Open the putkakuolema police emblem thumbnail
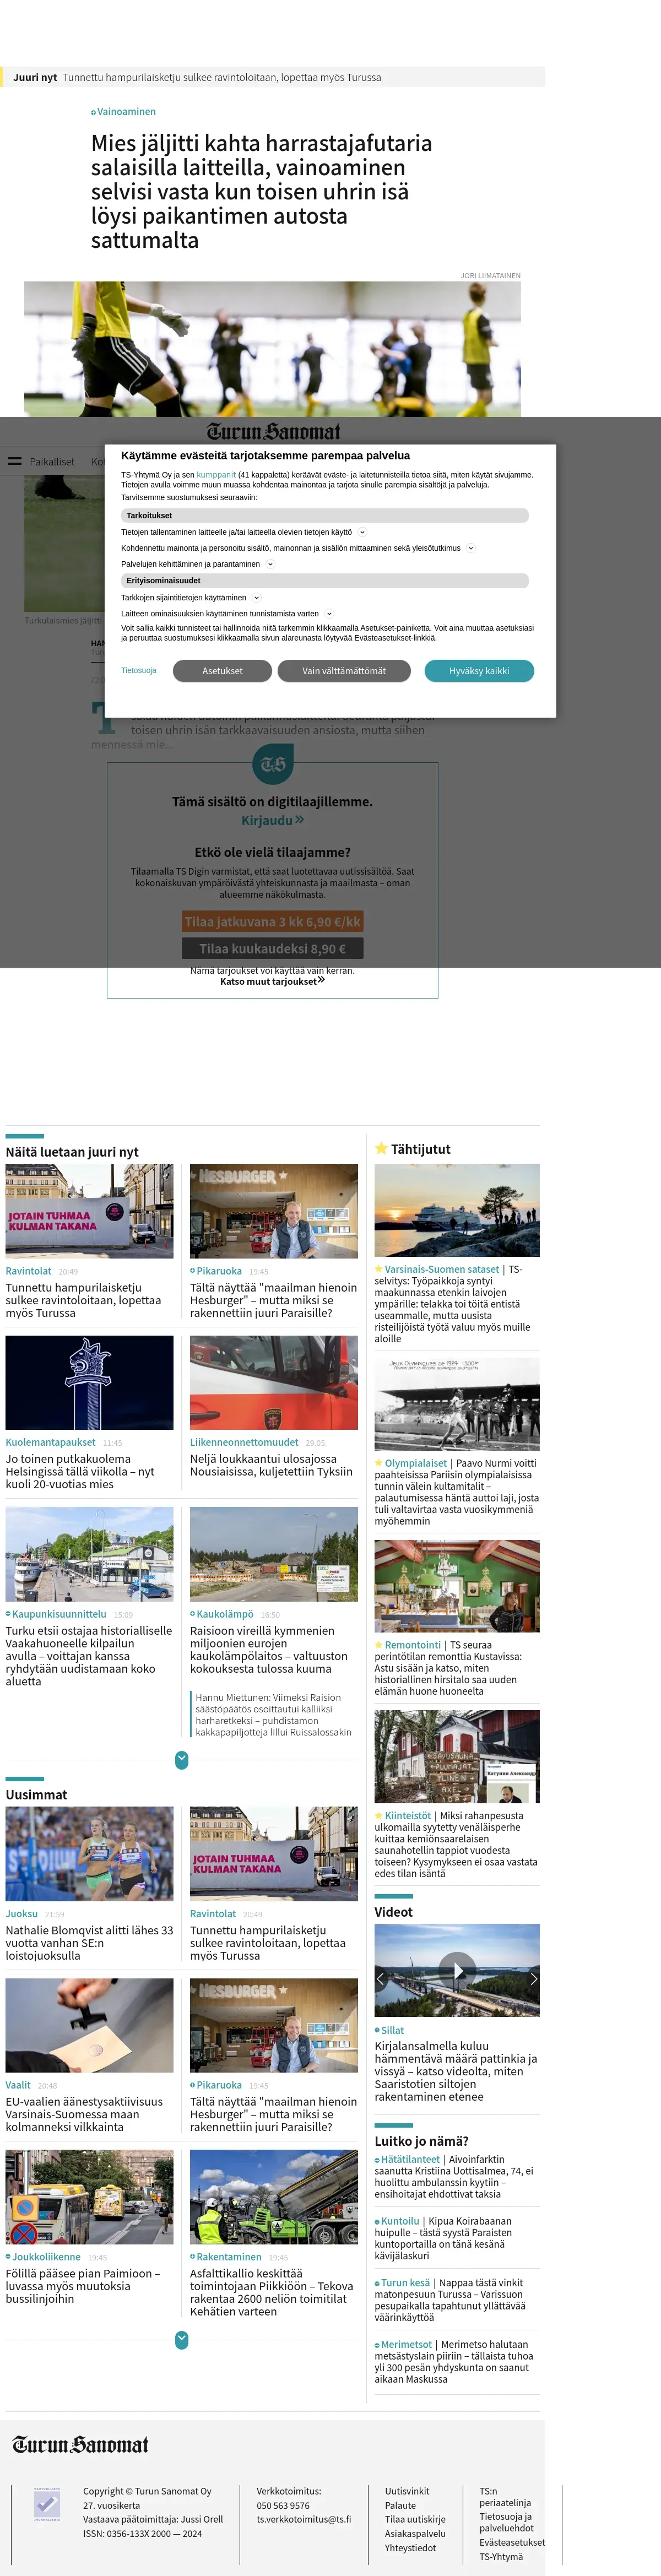The width and height of the screenshot is (661, 2576). pyautogui.click(x=89, y=1382)
